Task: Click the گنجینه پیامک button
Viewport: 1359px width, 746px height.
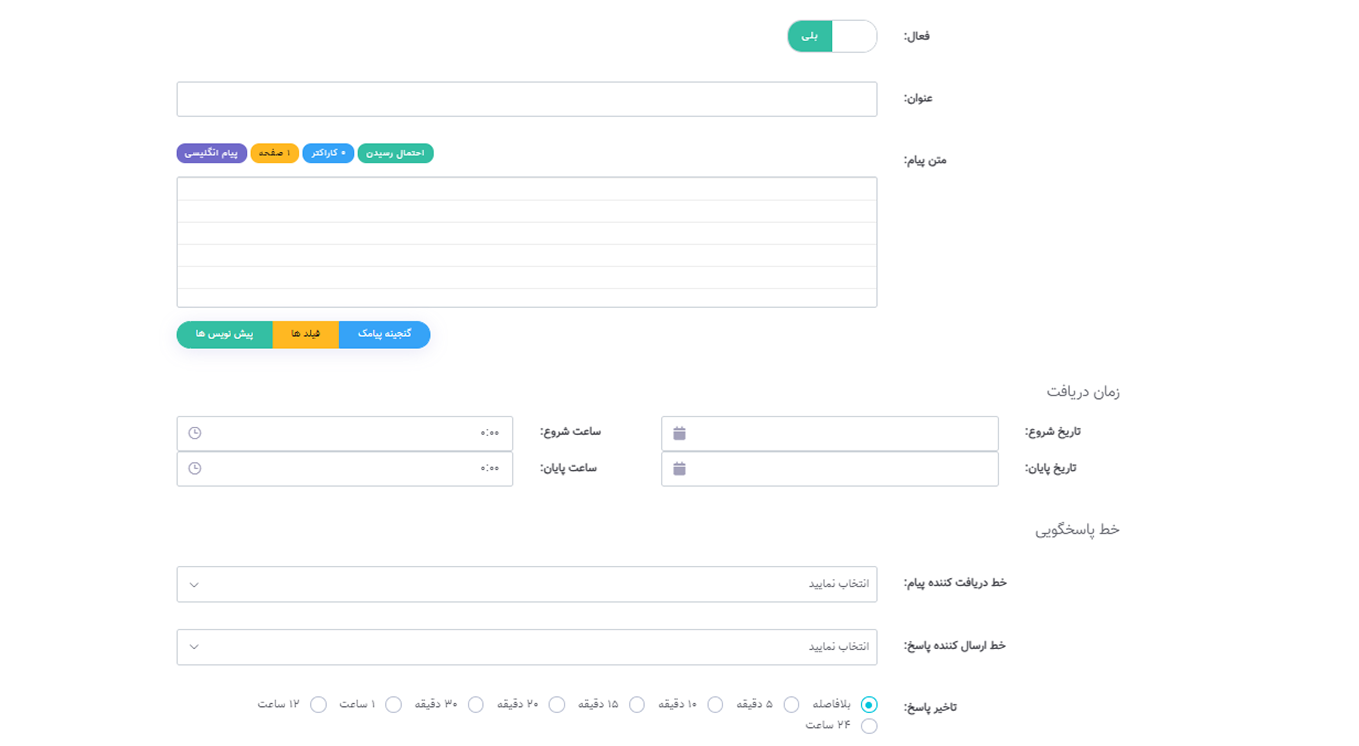Action: (x=385, y=334)
